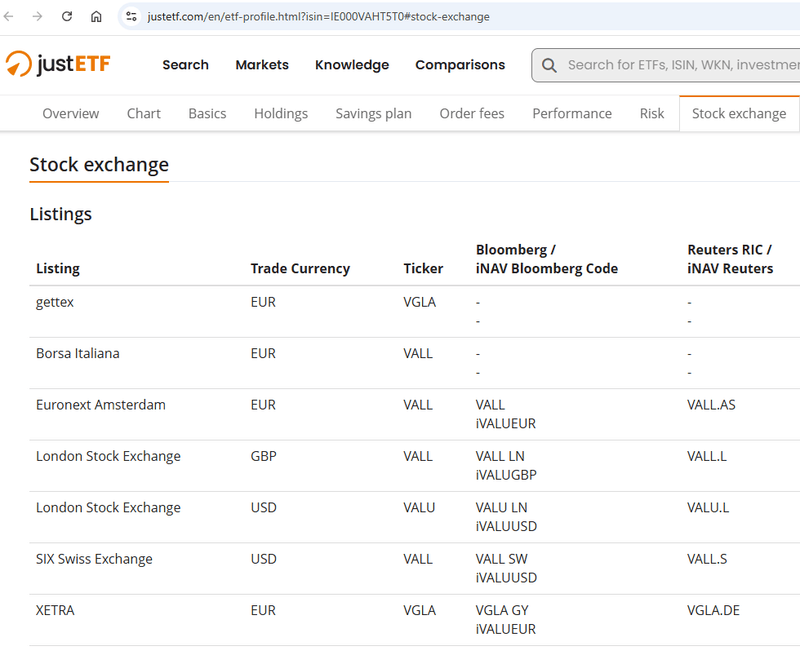Go to the browser home page icon
This screenshot has height=664, width=800.
tap(96, 16)
